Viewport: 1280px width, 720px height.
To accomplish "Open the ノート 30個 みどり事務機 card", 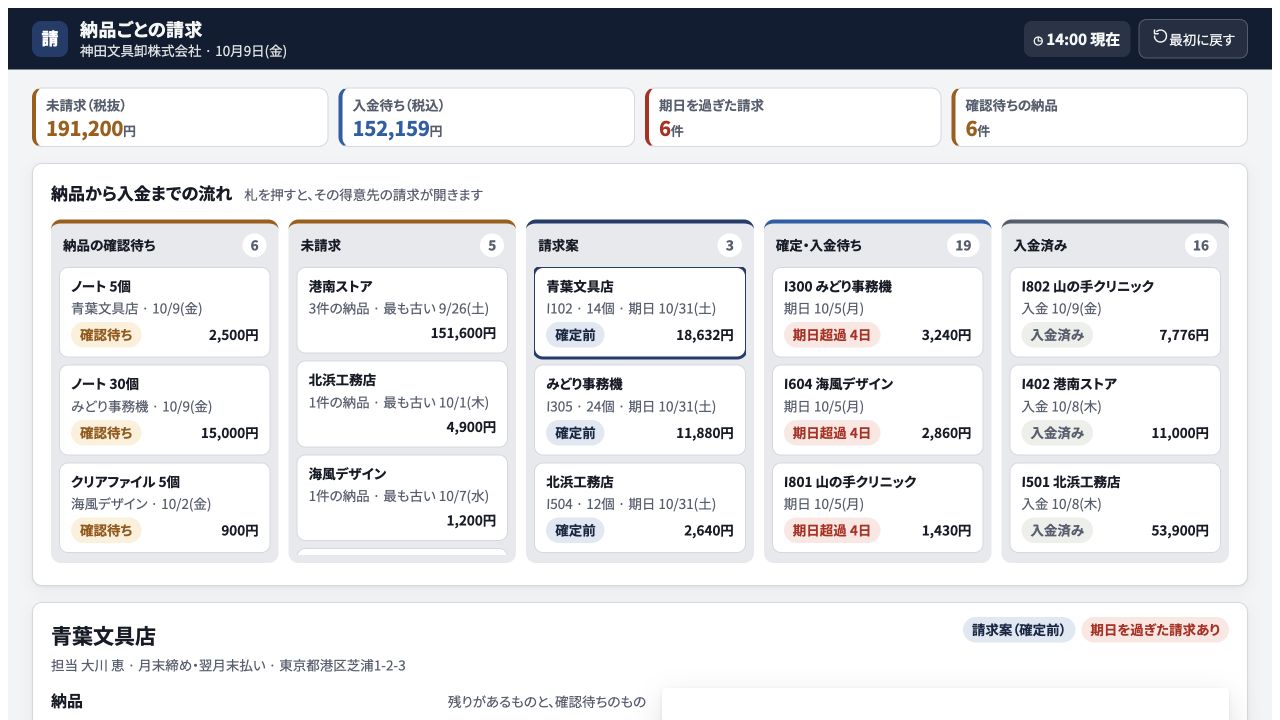I will pos(165,410).
